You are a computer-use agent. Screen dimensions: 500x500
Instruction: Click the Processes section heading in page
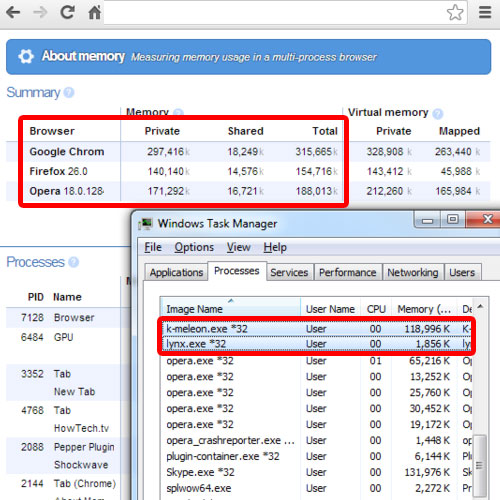coord(35,262)
